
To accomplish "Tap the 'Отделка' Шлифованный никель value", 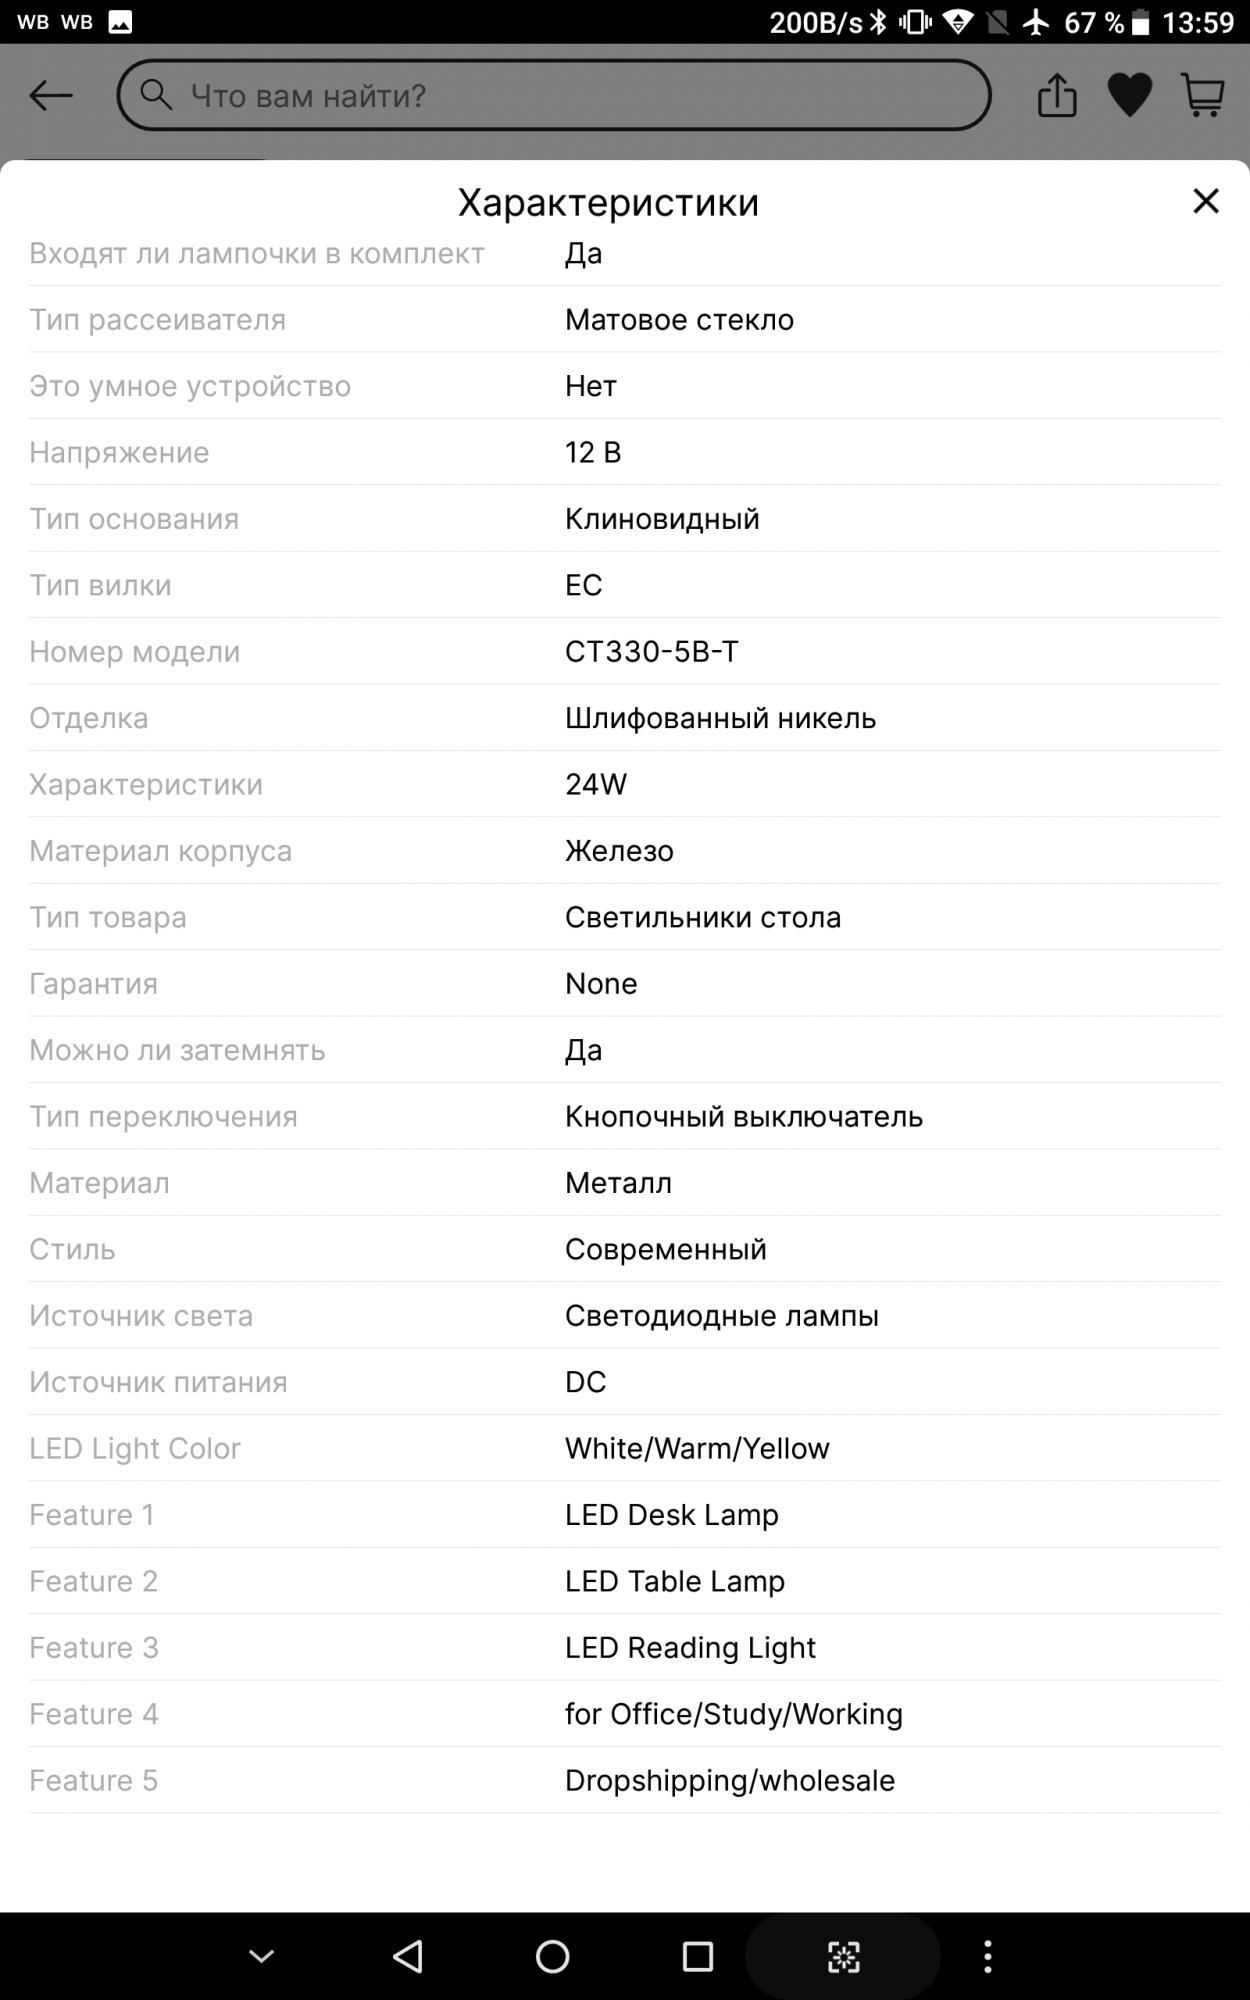I will (720, 718).
